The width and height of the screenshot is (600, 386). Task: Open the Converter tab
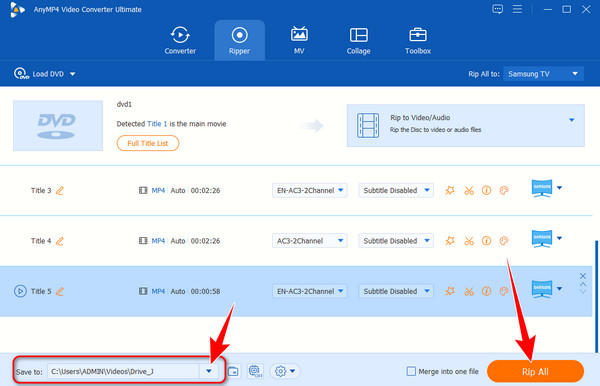(180, 40)
